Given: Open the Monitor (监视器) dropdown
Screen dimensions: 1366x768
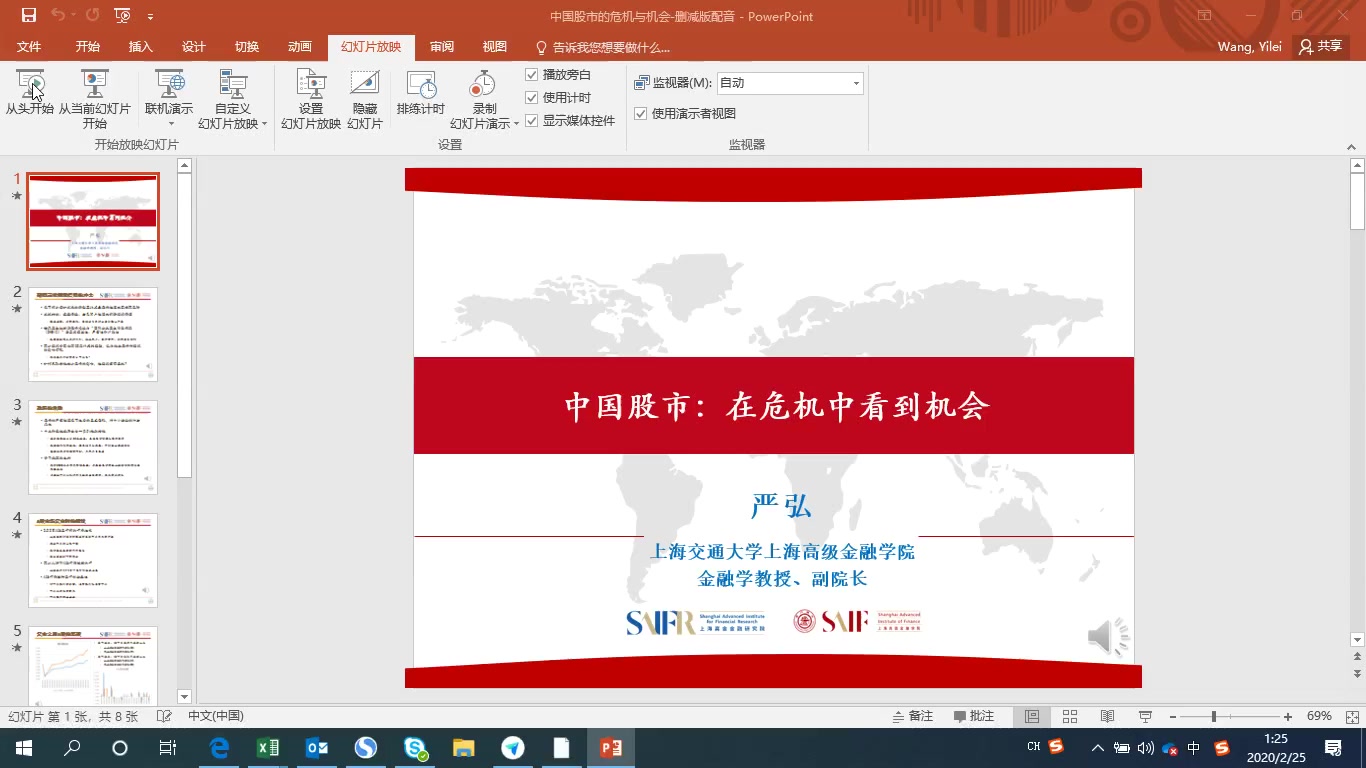Looking at the screenshot, I should click(790, 83).
